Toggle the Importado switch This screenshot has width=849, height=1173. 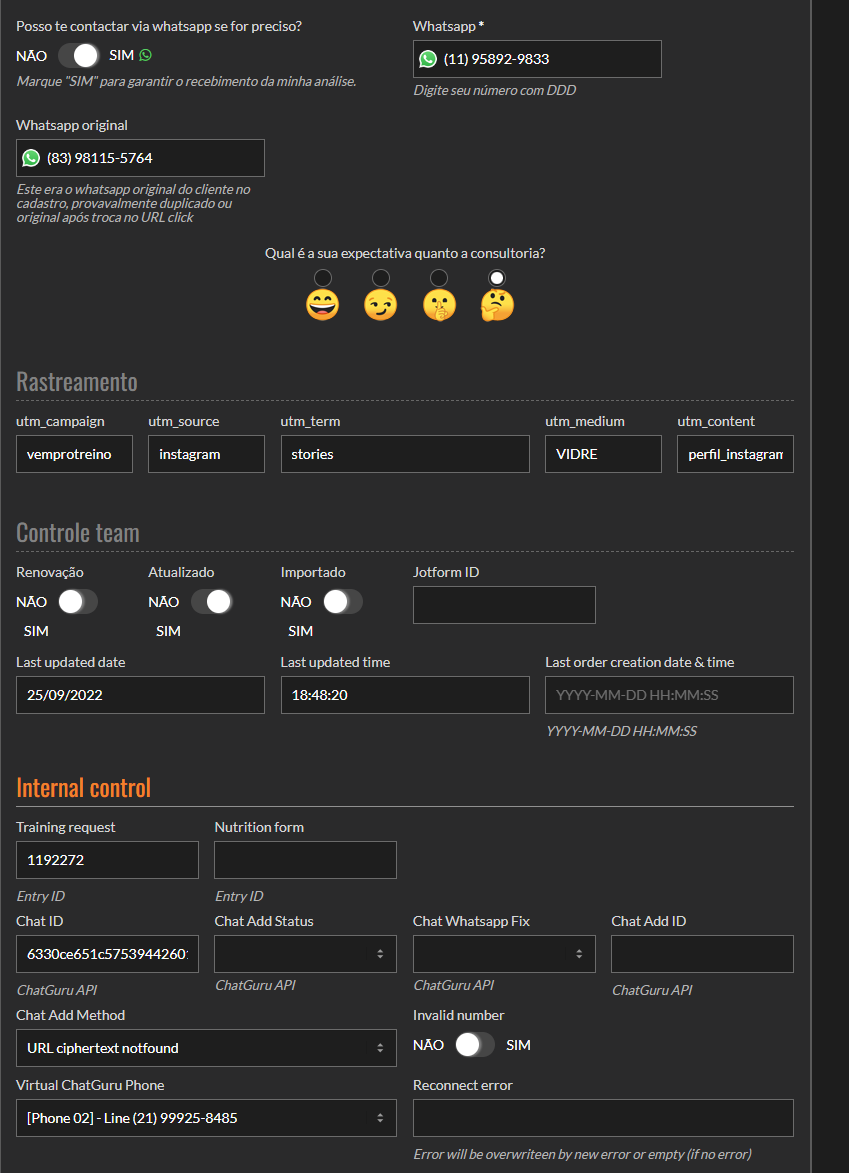pos(343,602)
